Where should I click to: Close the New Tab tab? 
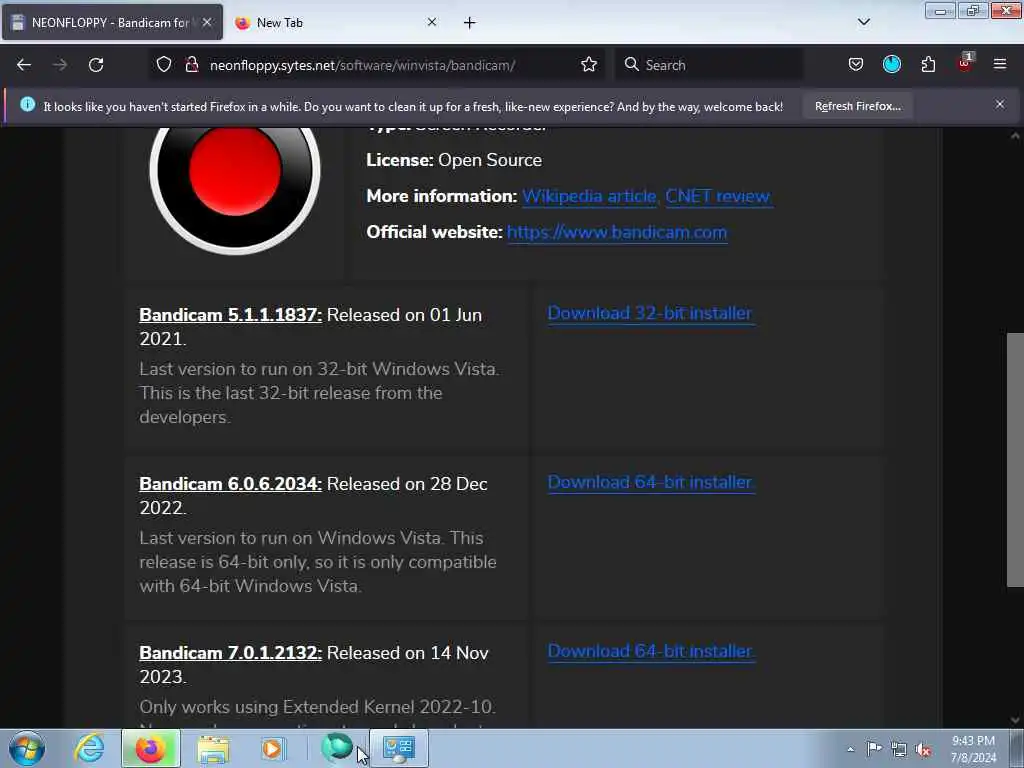point(432,22)
